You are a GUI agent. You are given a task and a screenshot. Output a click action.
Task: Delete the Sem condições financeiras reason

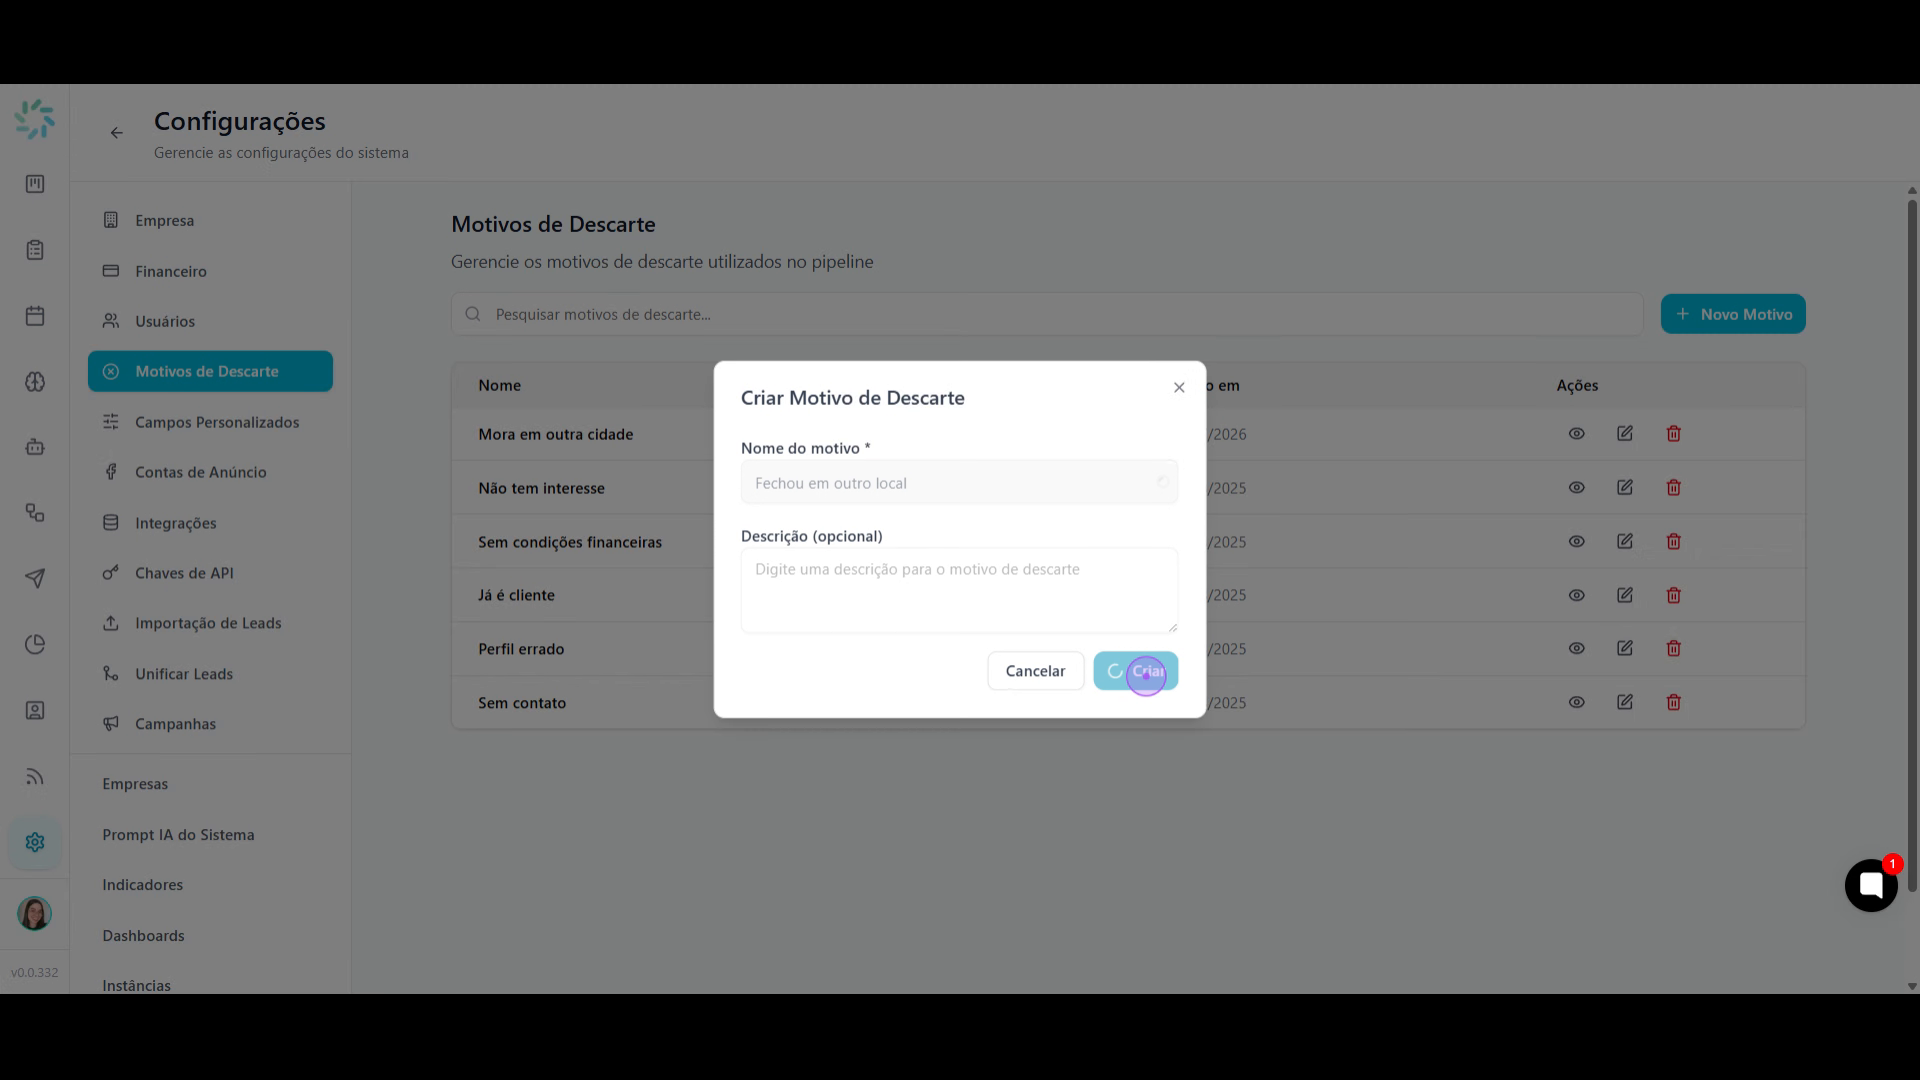point(1674,542)
